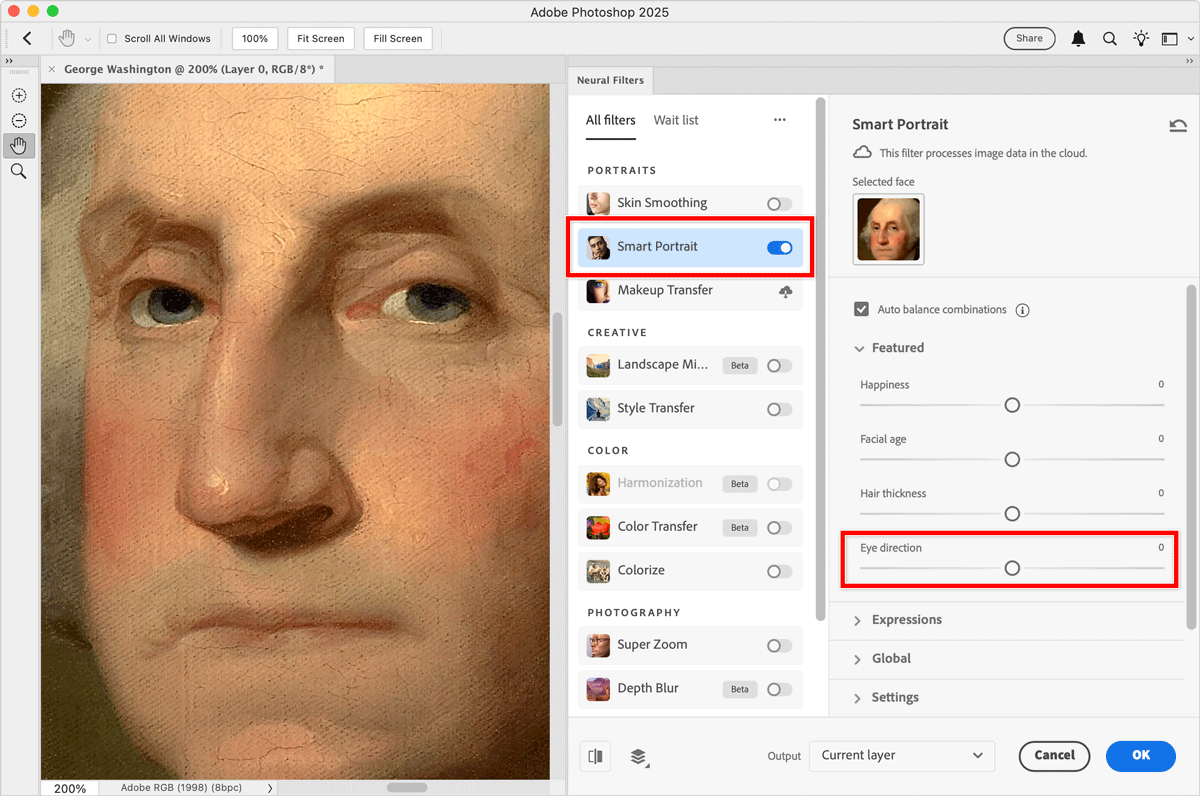Click the Happiness slider handle
Viewport: 1200px width, 796px height.
[x=1012, y=405]
